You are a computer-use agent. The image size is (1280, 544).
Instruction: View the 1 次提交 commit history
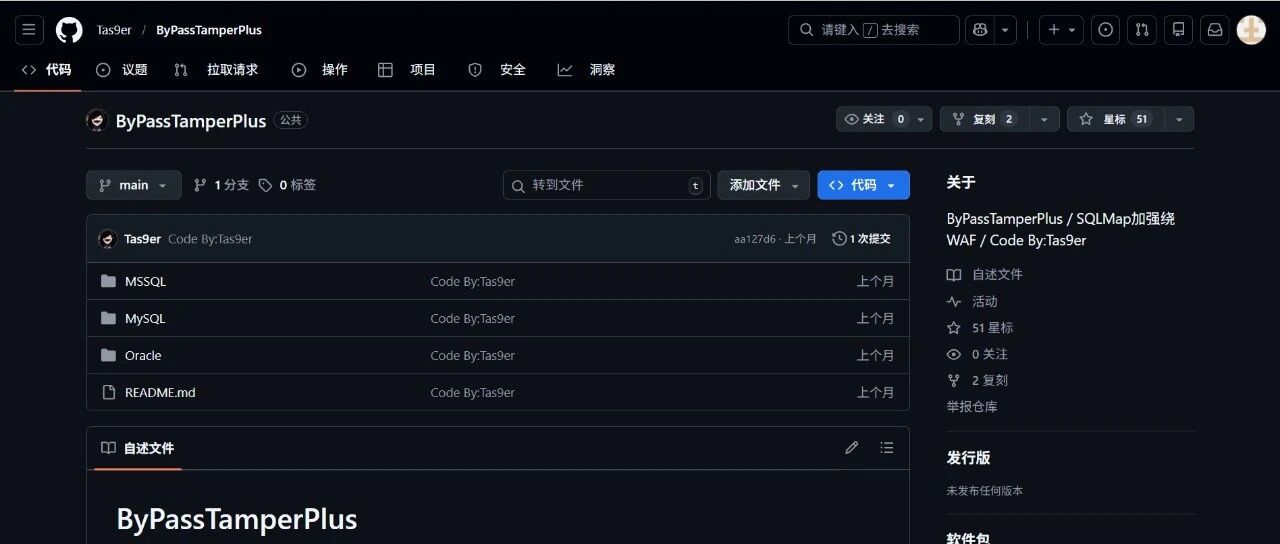click(861, 239)
